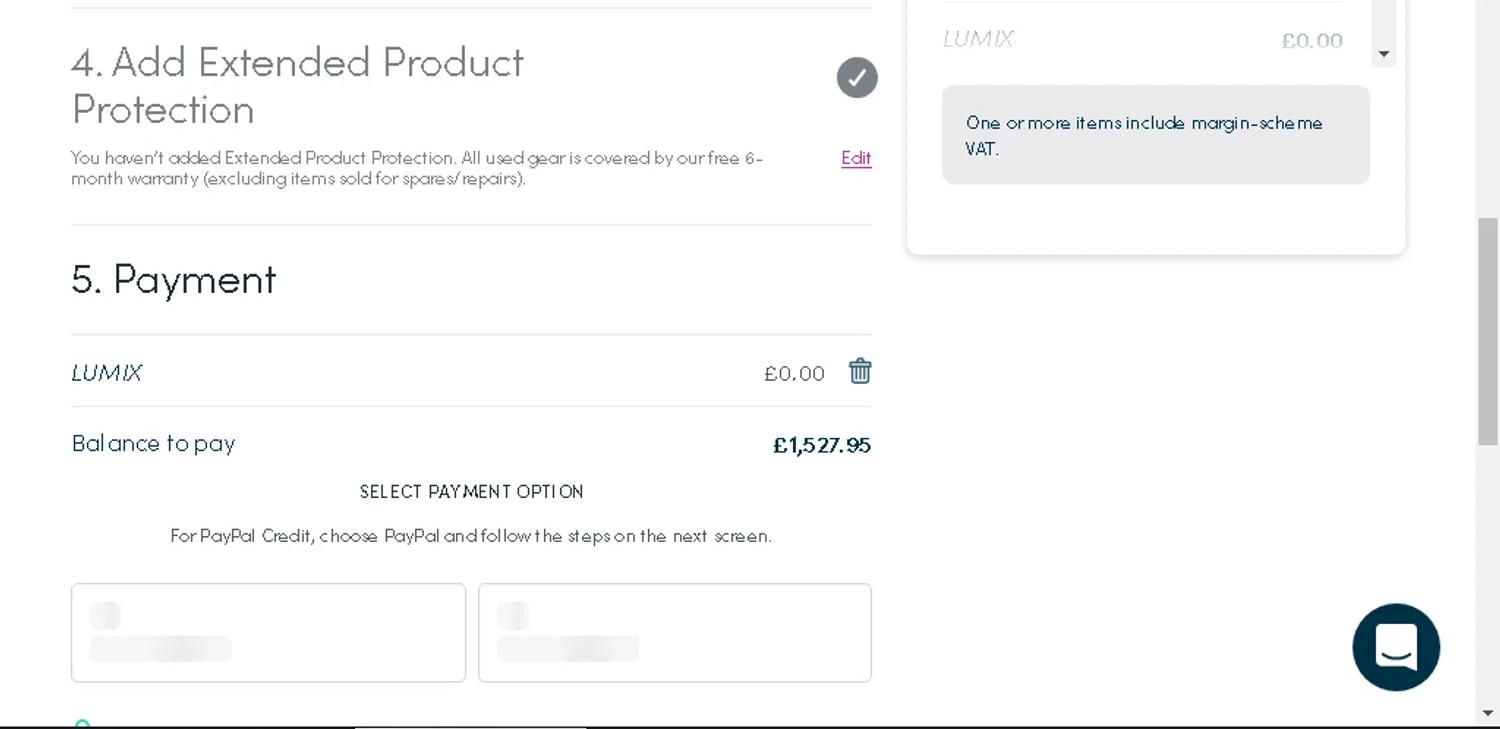Click the 5. Payment section heading
This screenshot has height=729, width=1500.
(174, 279)
